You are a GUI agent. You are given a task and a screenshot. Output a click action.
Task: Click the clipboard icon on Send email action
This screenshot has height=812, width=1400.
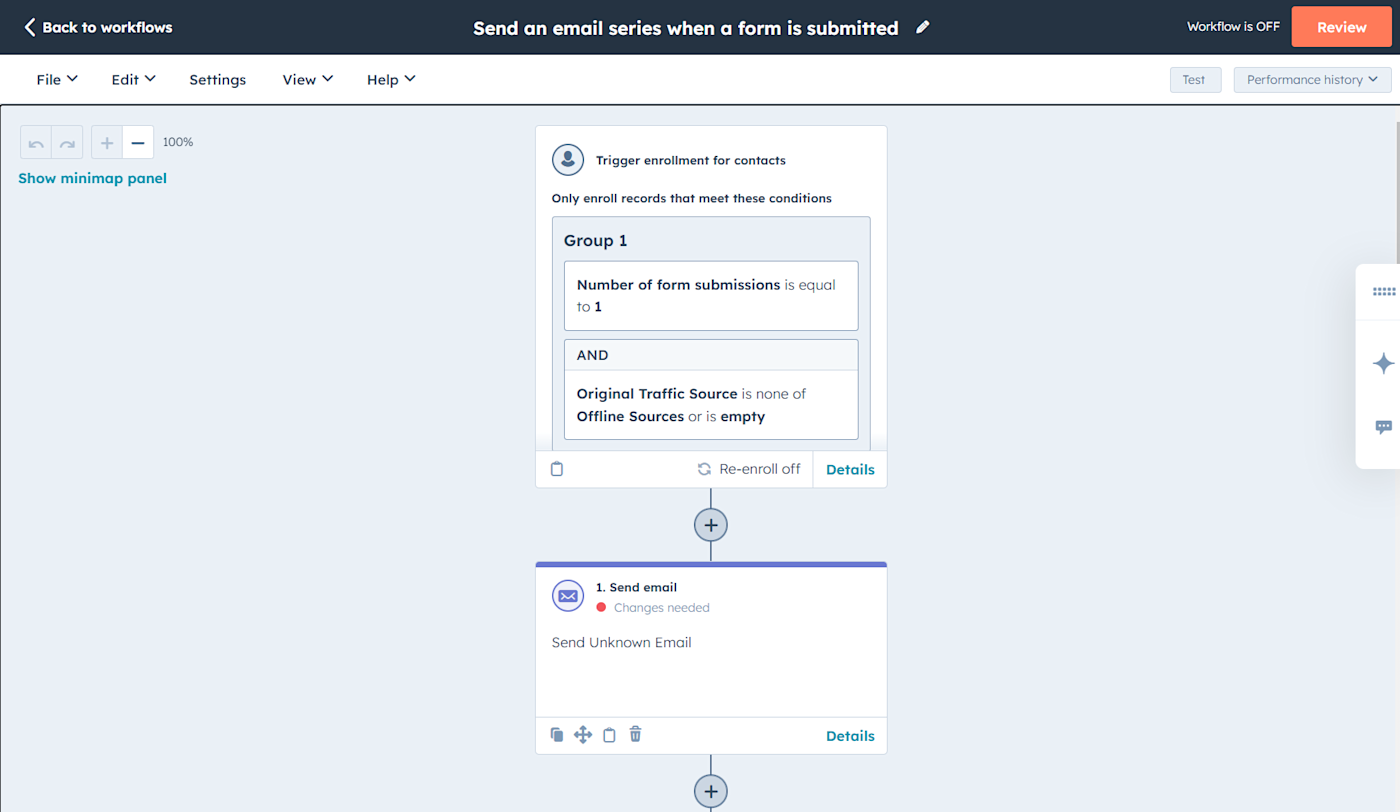(x=609, y=735)
